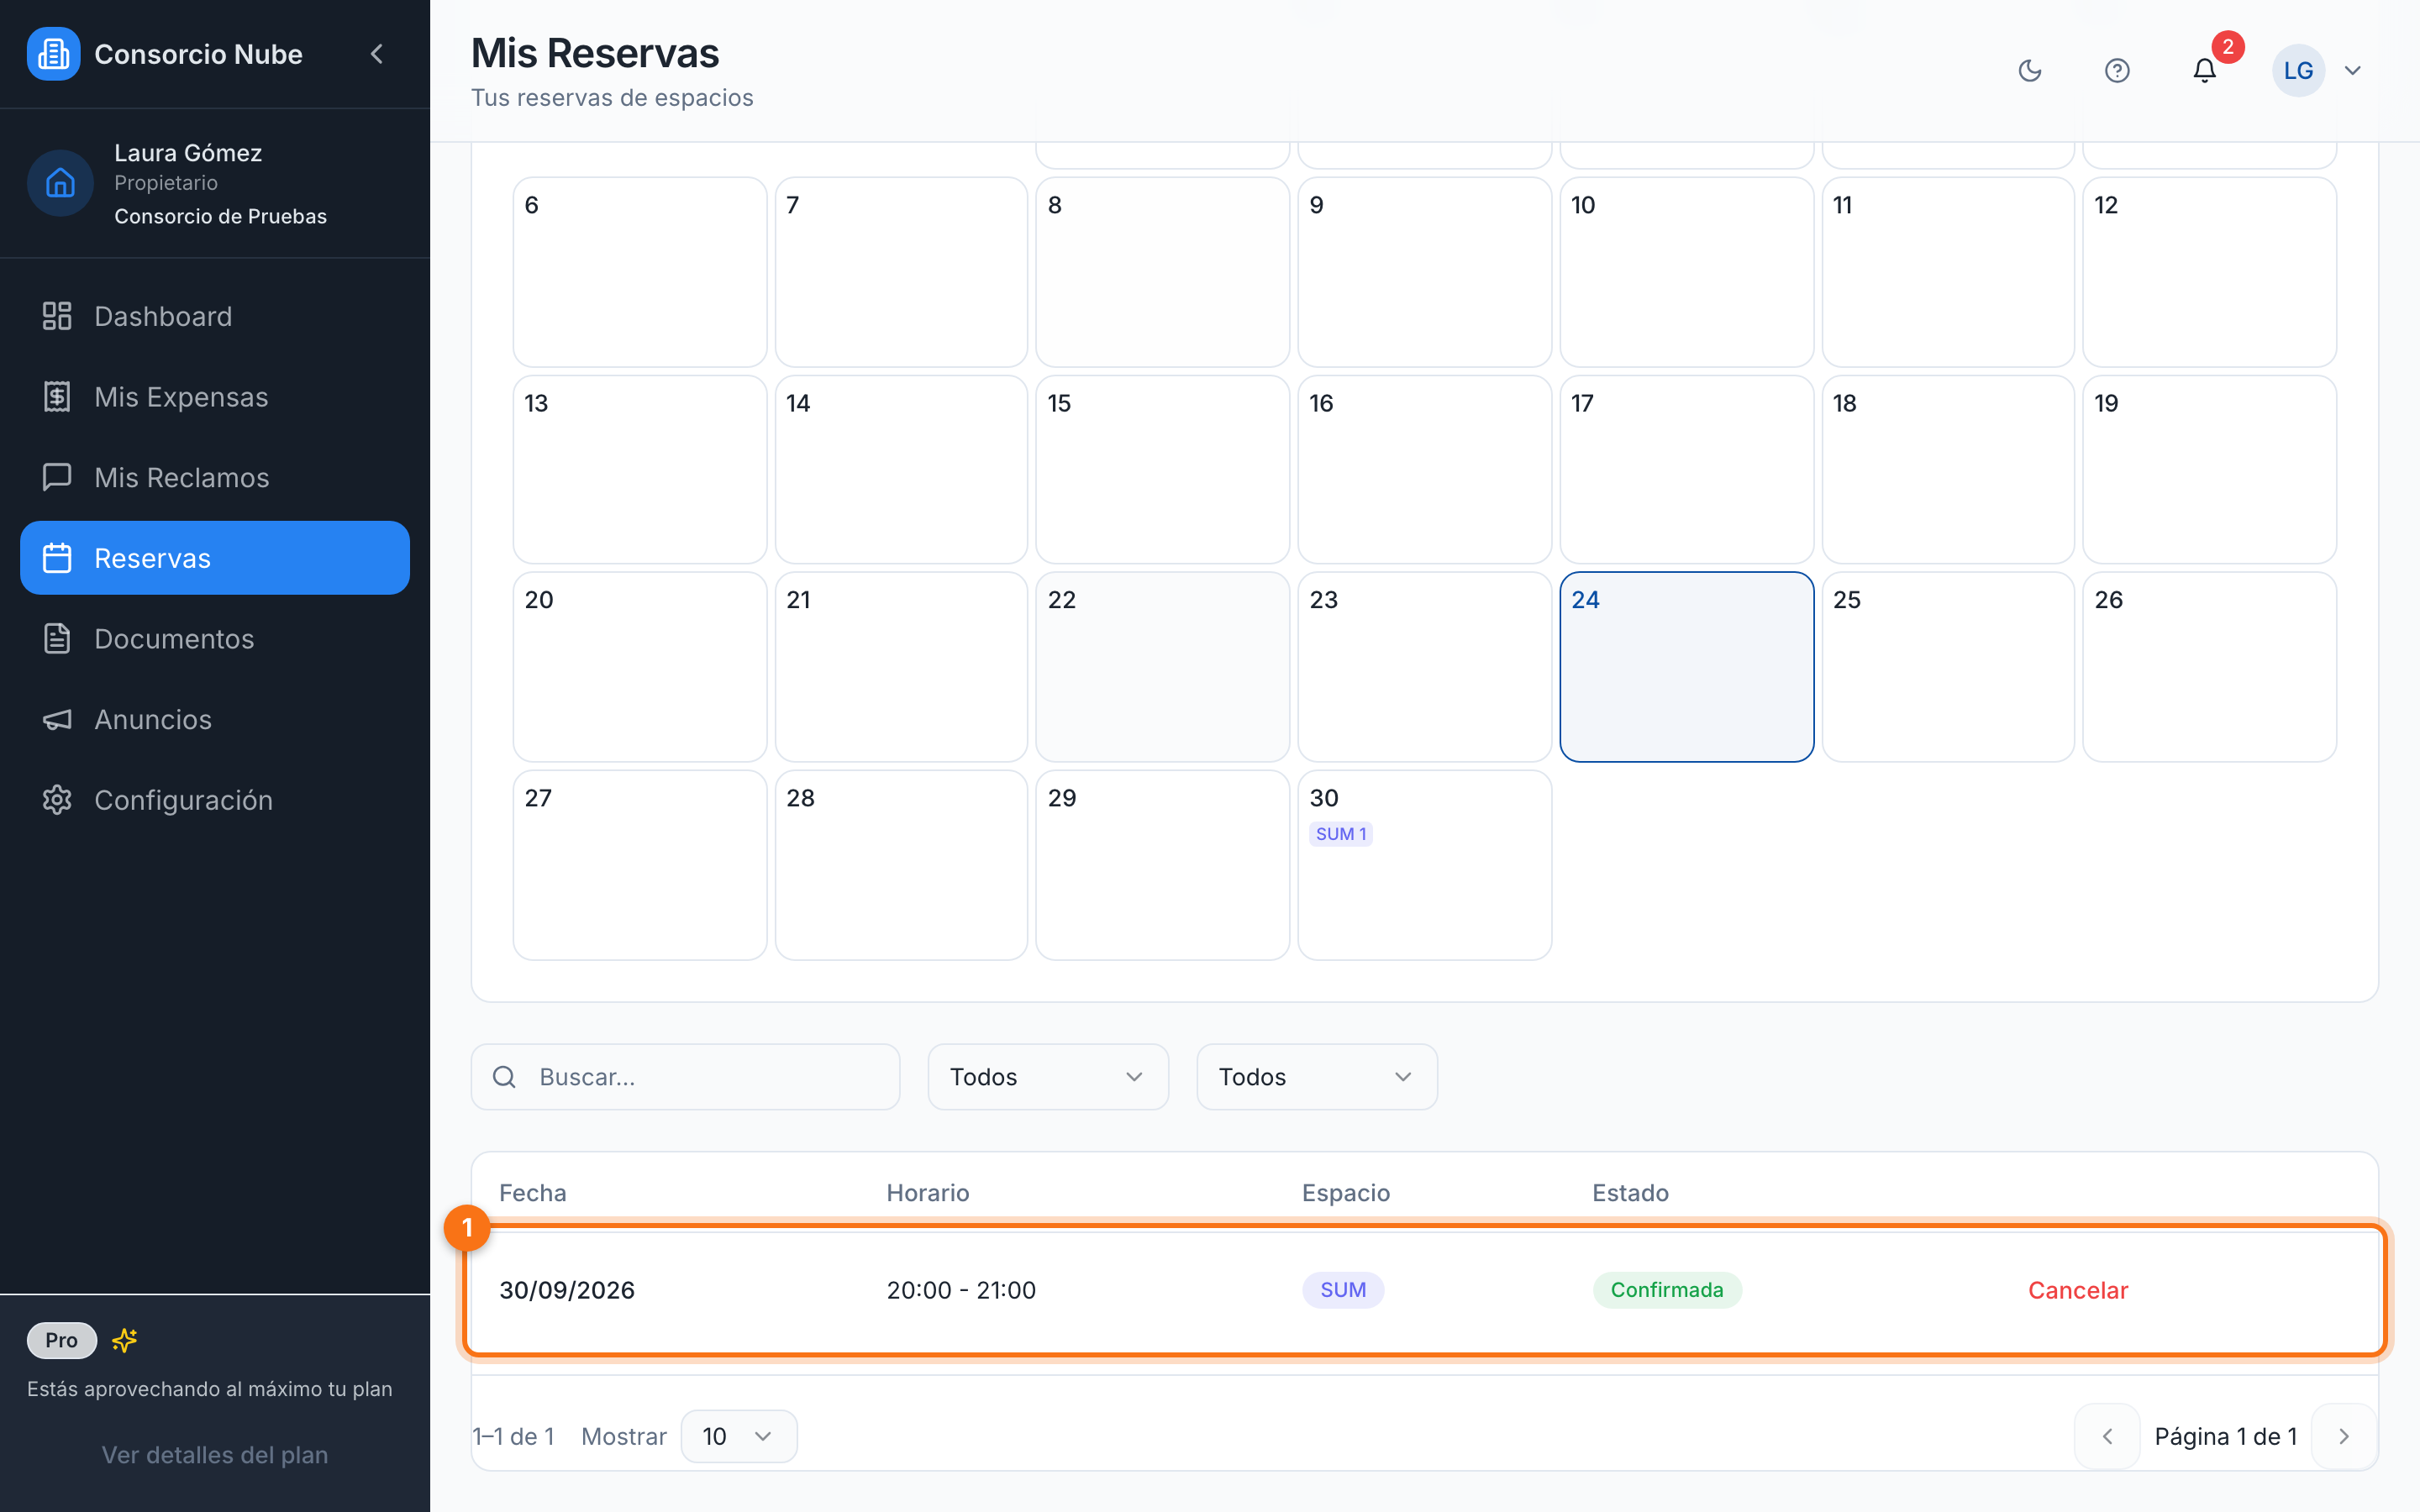Open the first Todos filter dropdown
This screenshot has width=2420, height=1512.
[1048, 1077]
